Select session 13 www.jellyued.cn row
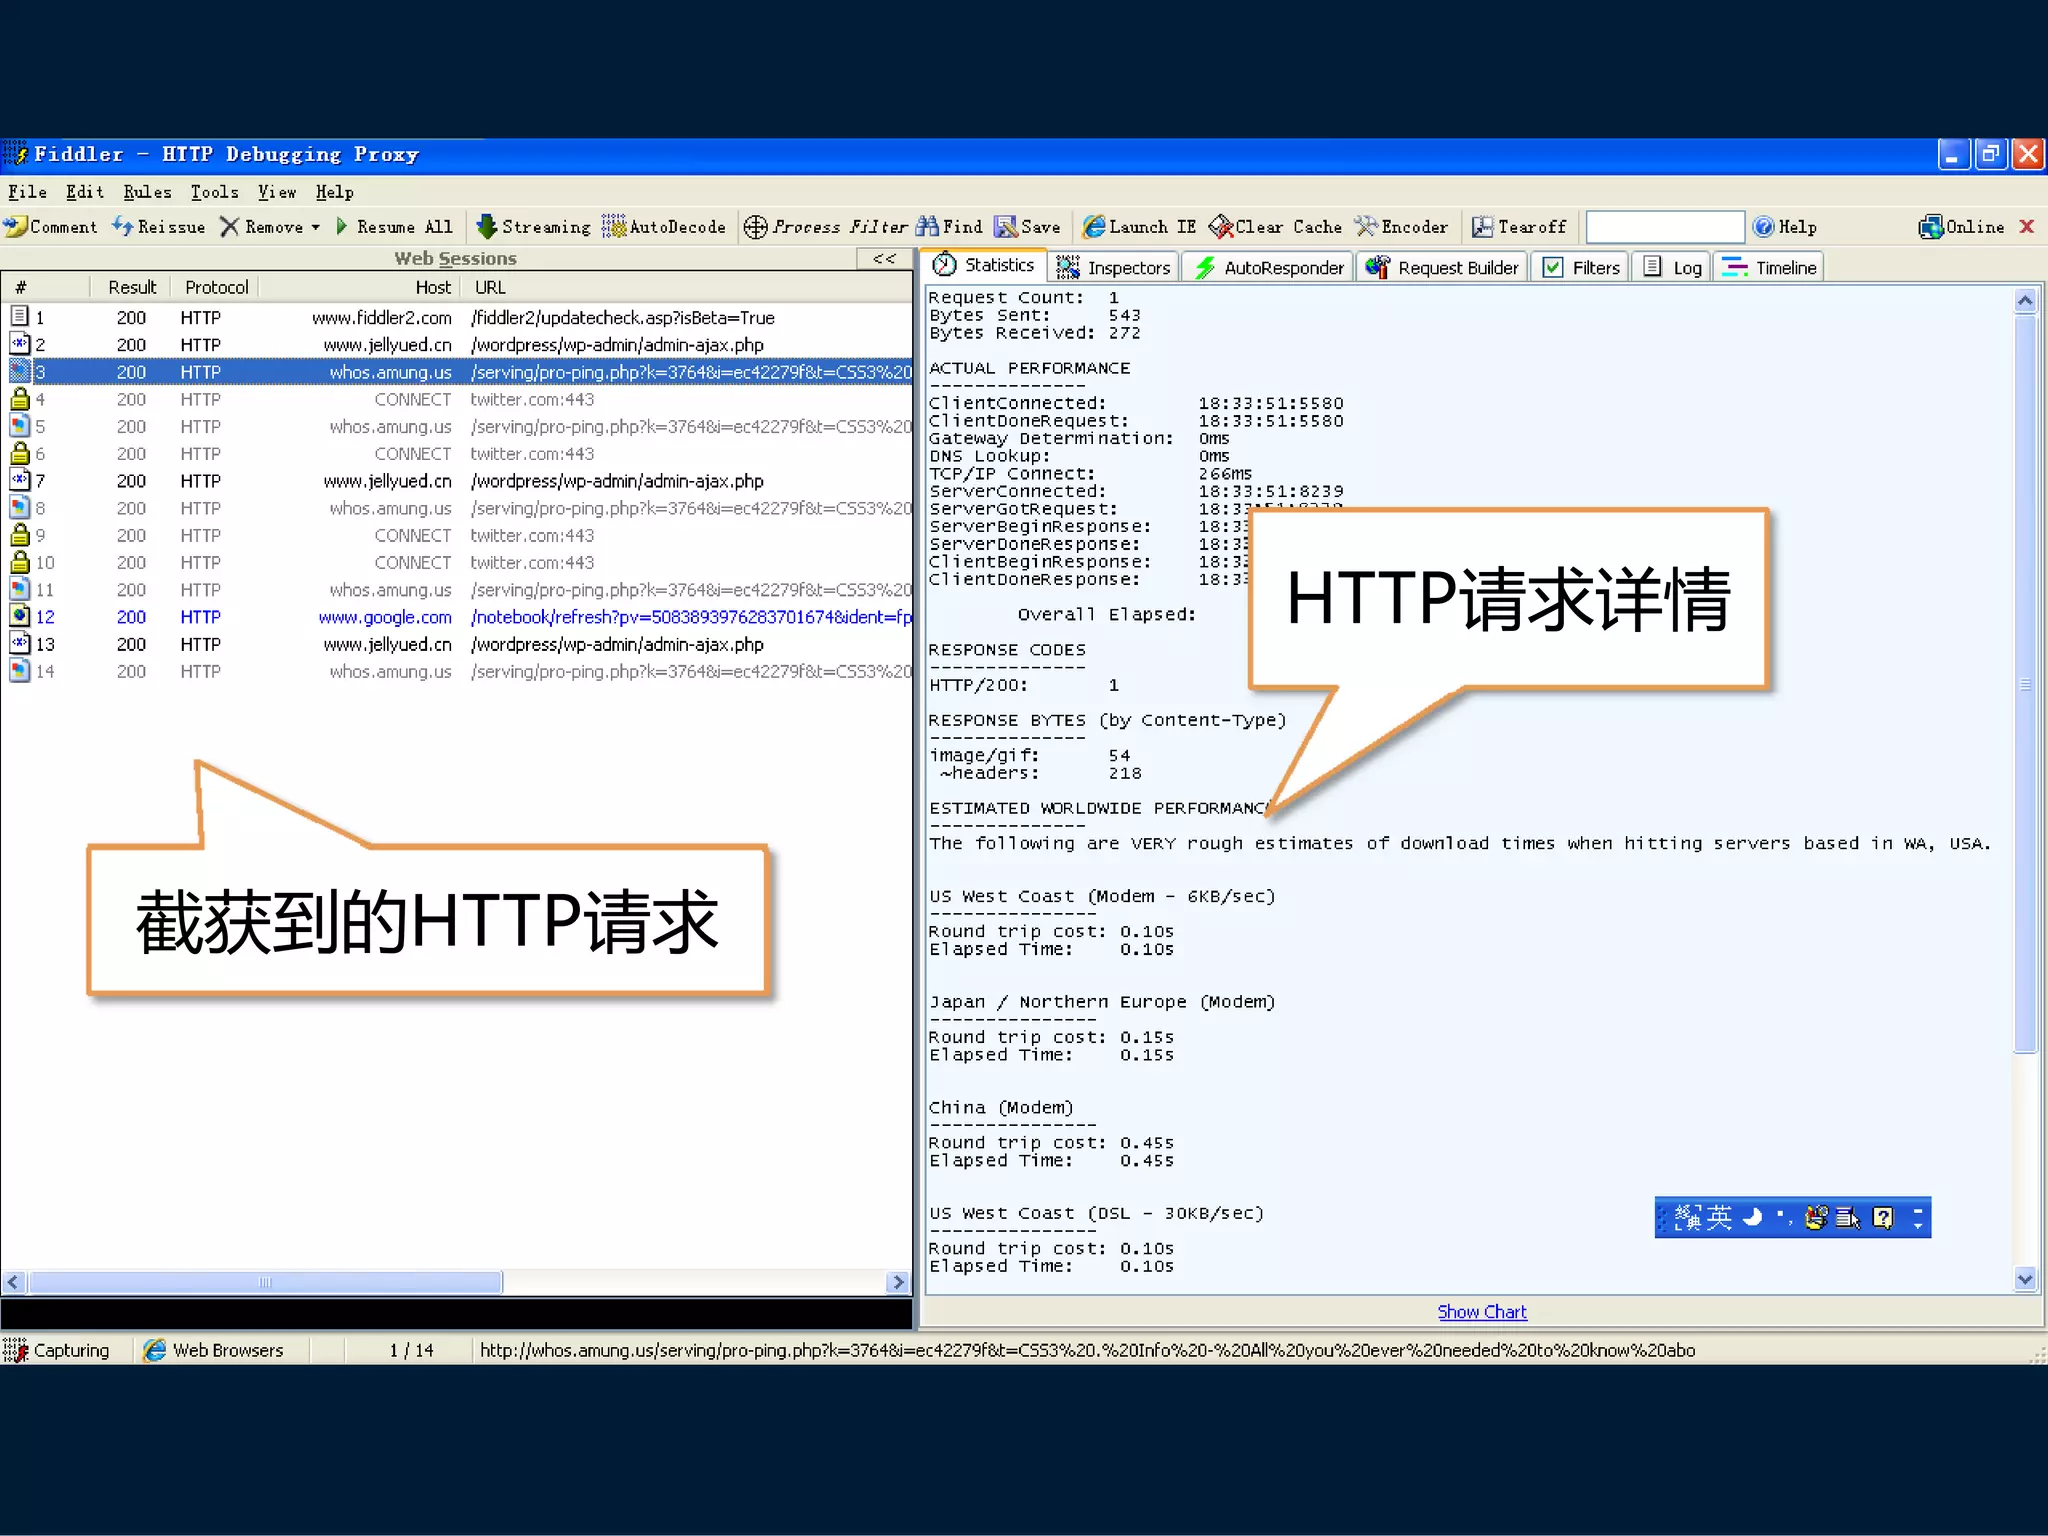 [457, 644]
